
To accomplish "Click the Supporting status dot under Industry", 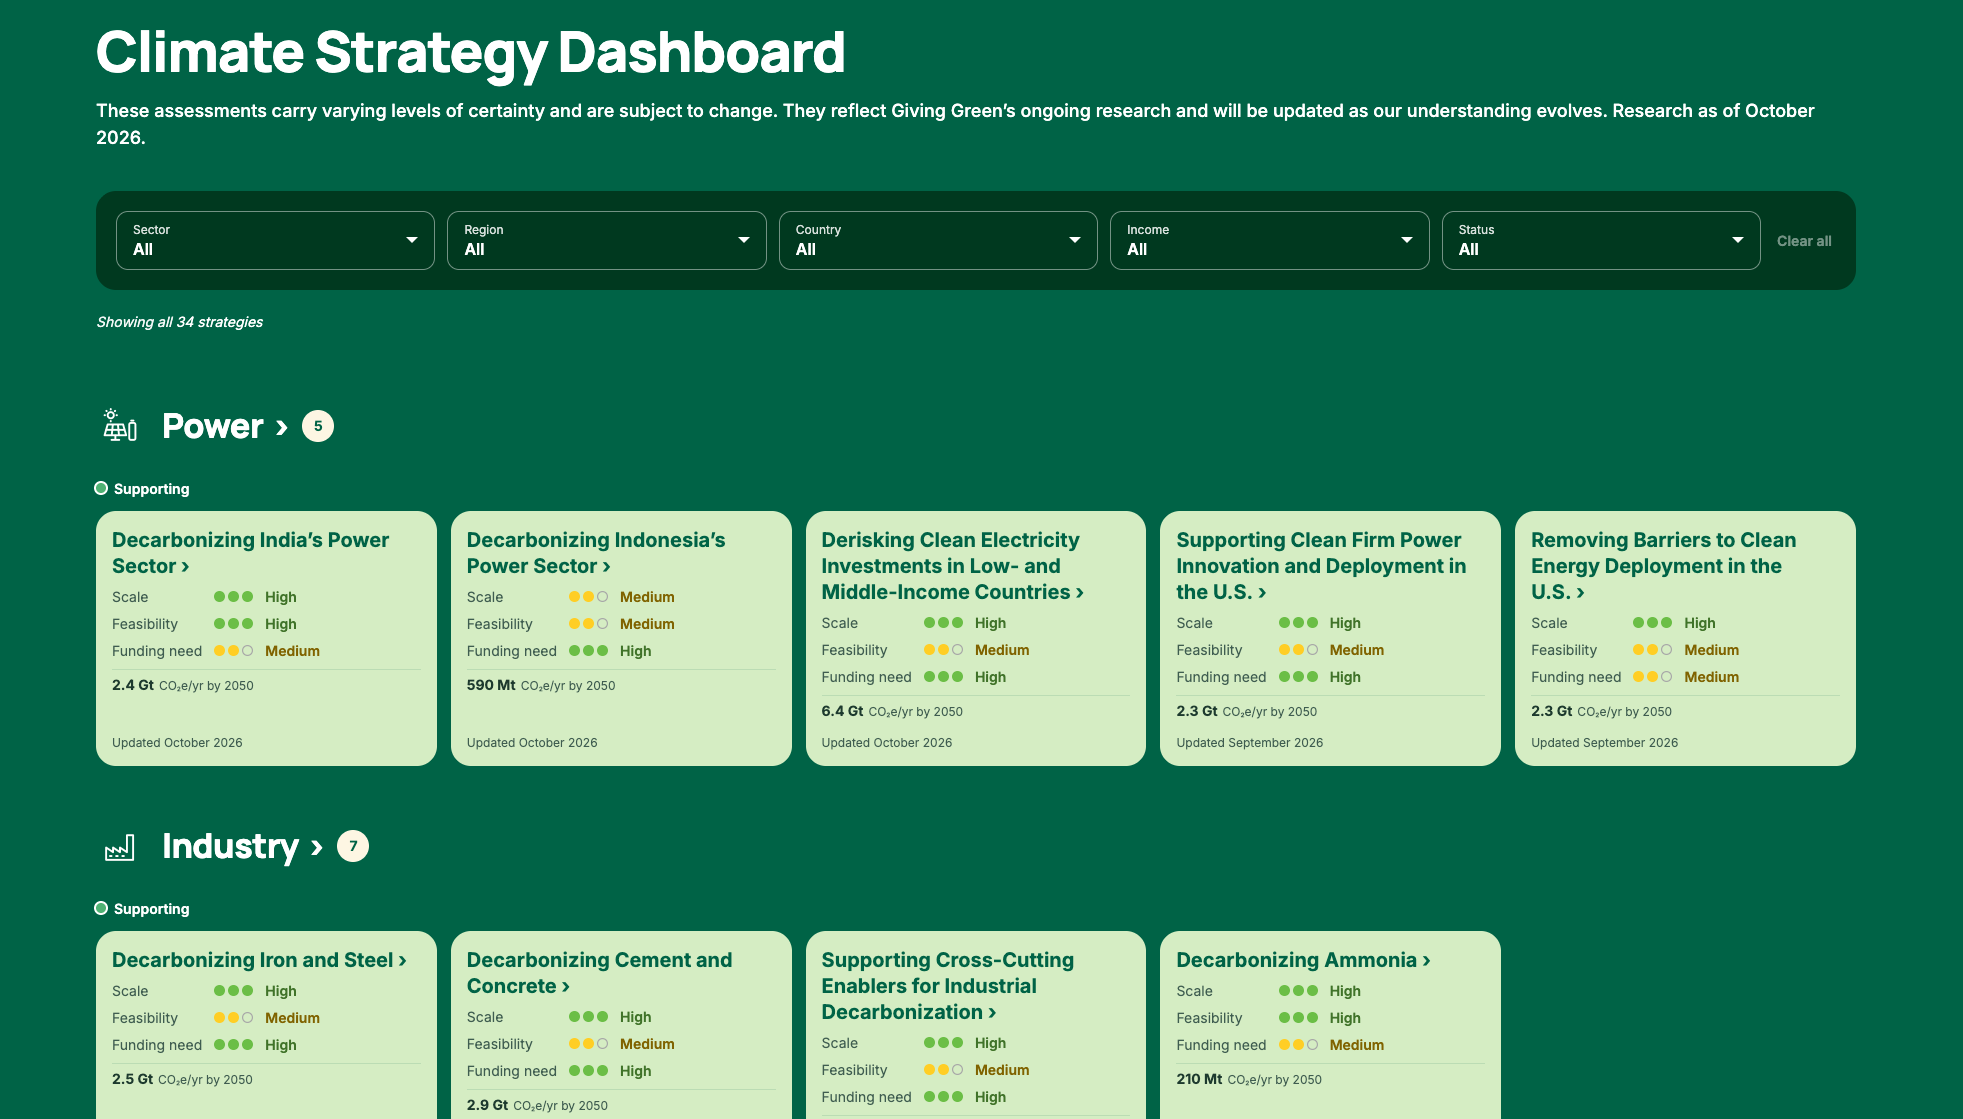I will pos(101,908).
